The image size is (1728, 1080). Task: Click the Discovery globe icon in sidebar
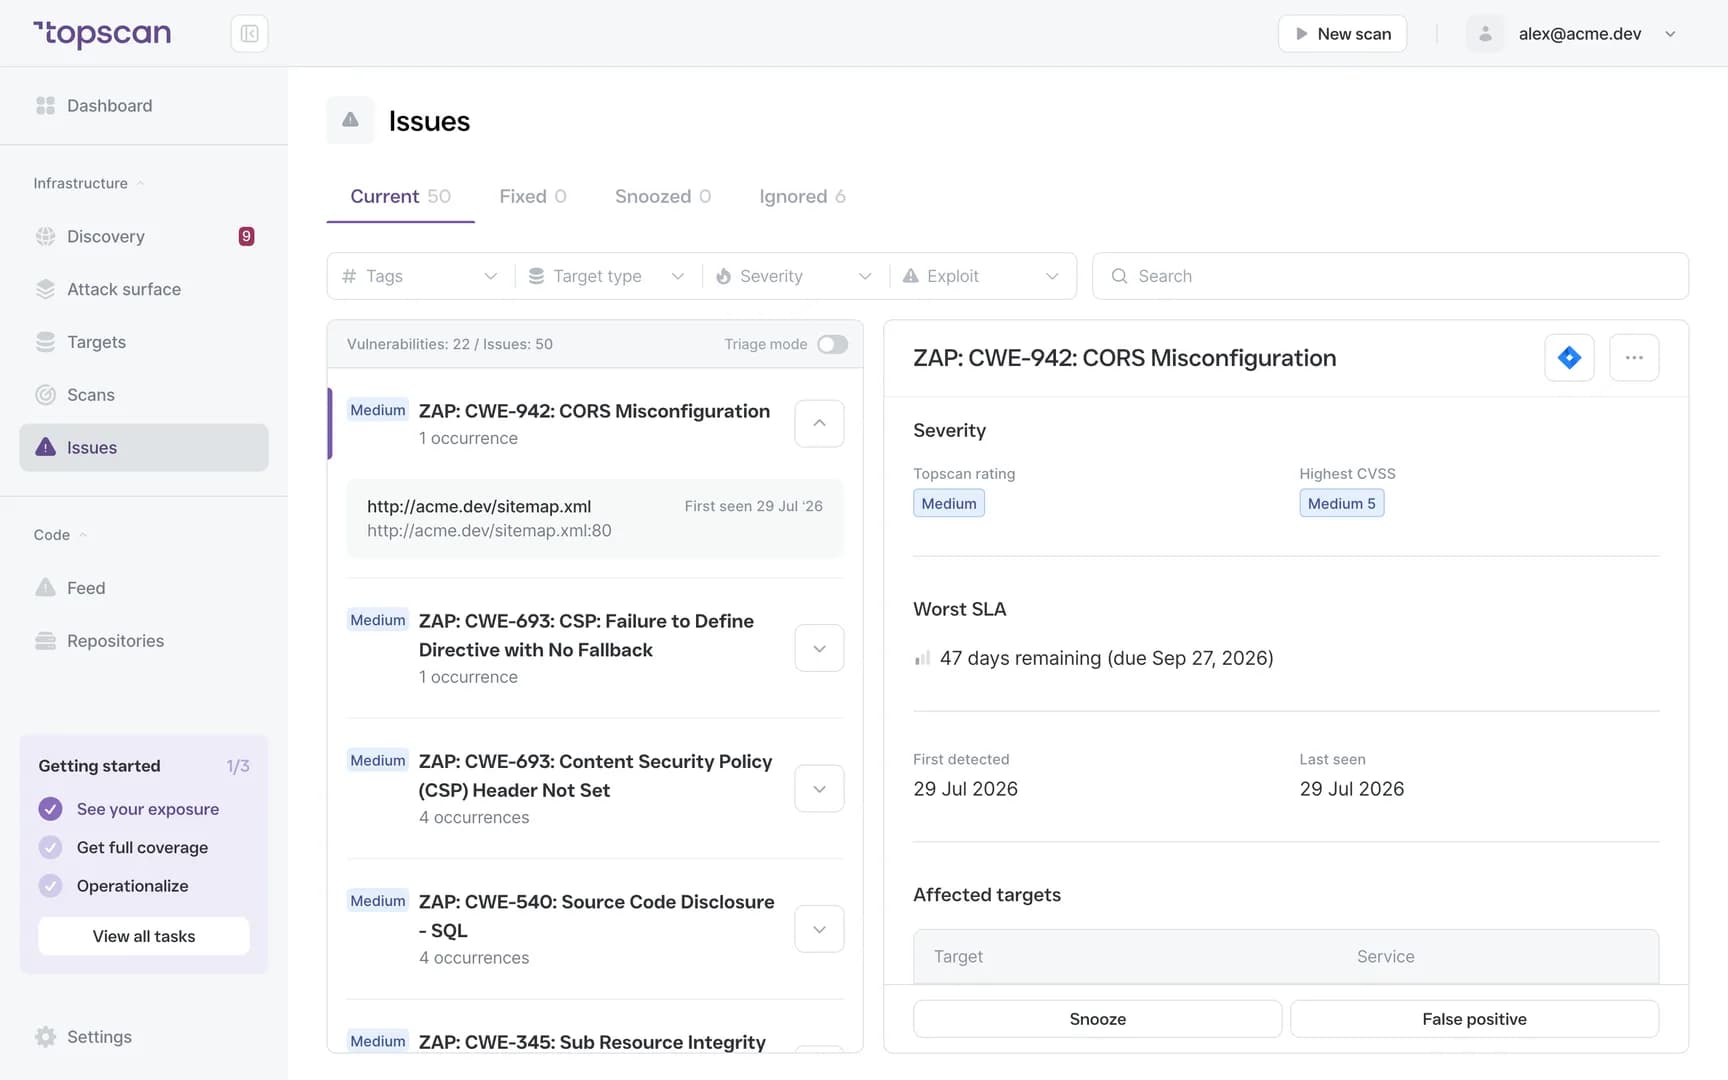[x=45, y=237]
